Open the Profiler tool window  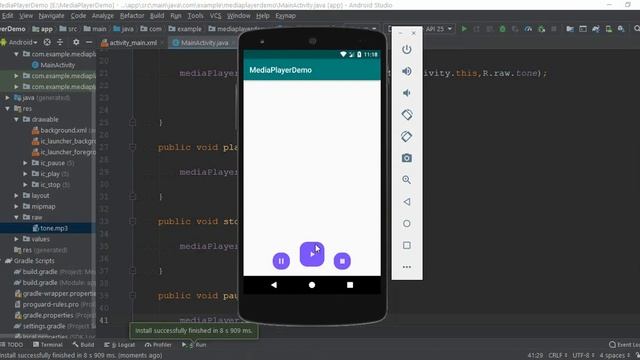[x=158, y=345]
